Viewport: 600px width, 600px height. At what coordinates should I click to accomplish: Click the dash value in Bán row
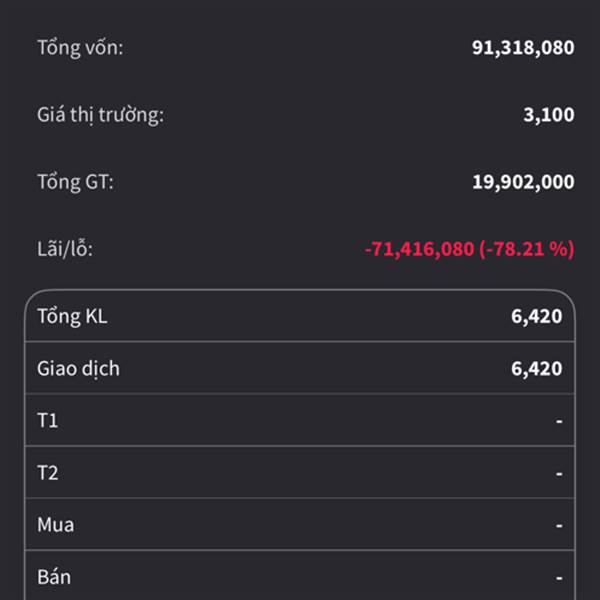tap(559, 577)
